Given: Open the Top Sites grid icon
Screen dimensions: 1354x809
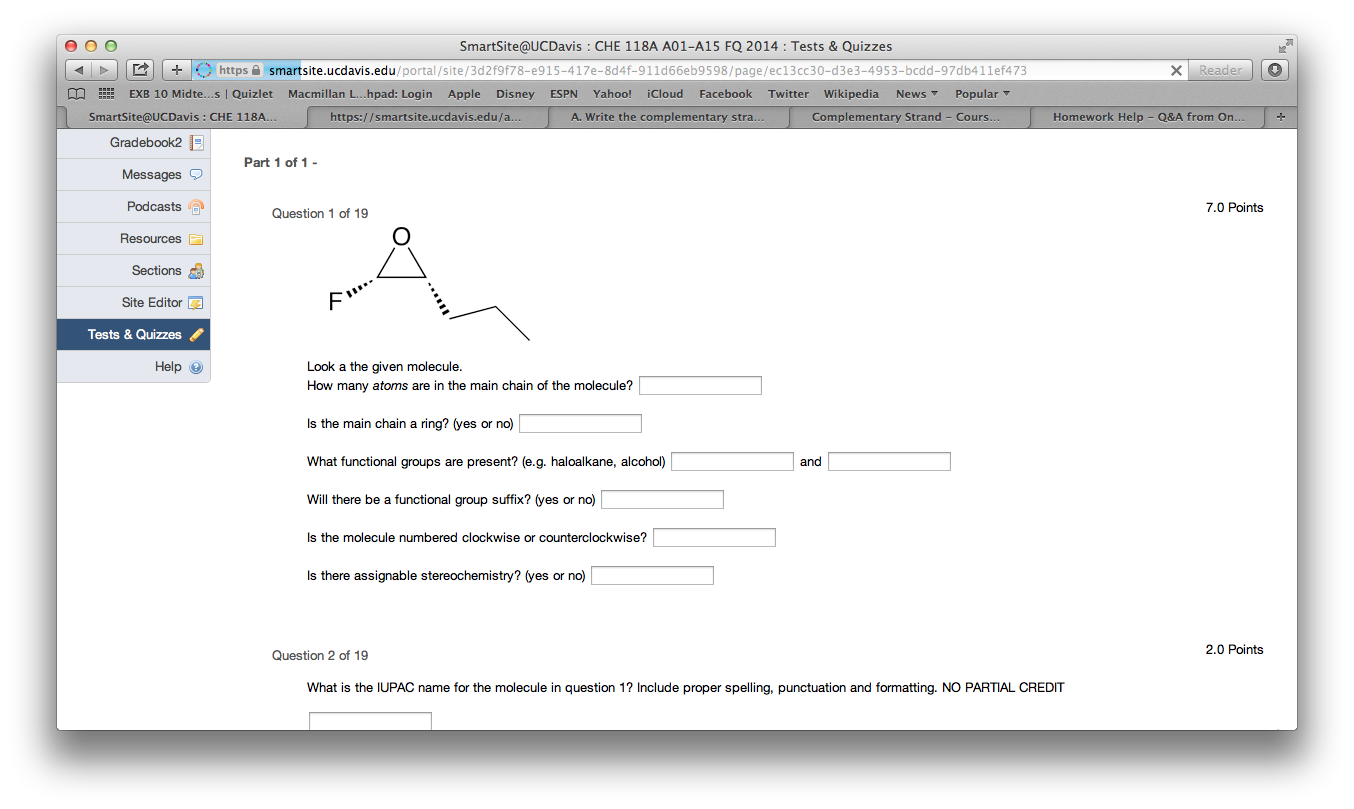Looking at the screenshot, I should click(x=106, y=94).
